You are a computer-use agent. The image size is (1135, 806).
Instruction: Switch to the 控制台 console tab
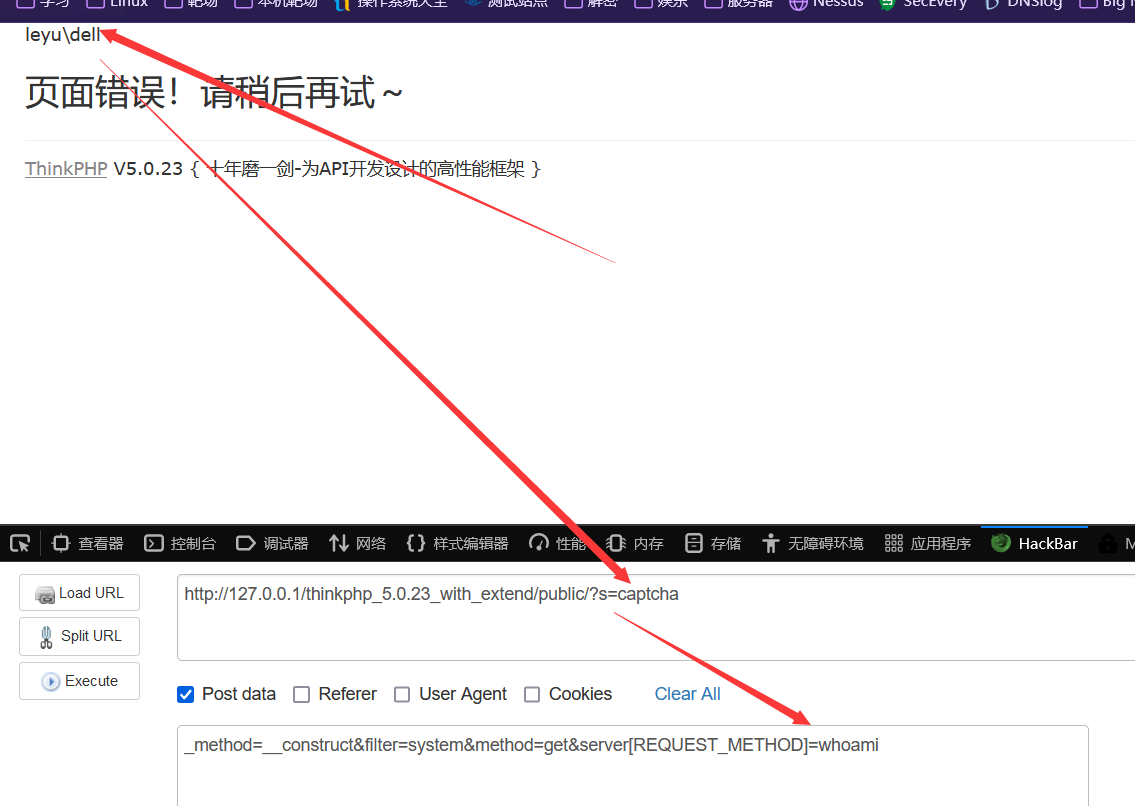[x=180, y=543]
